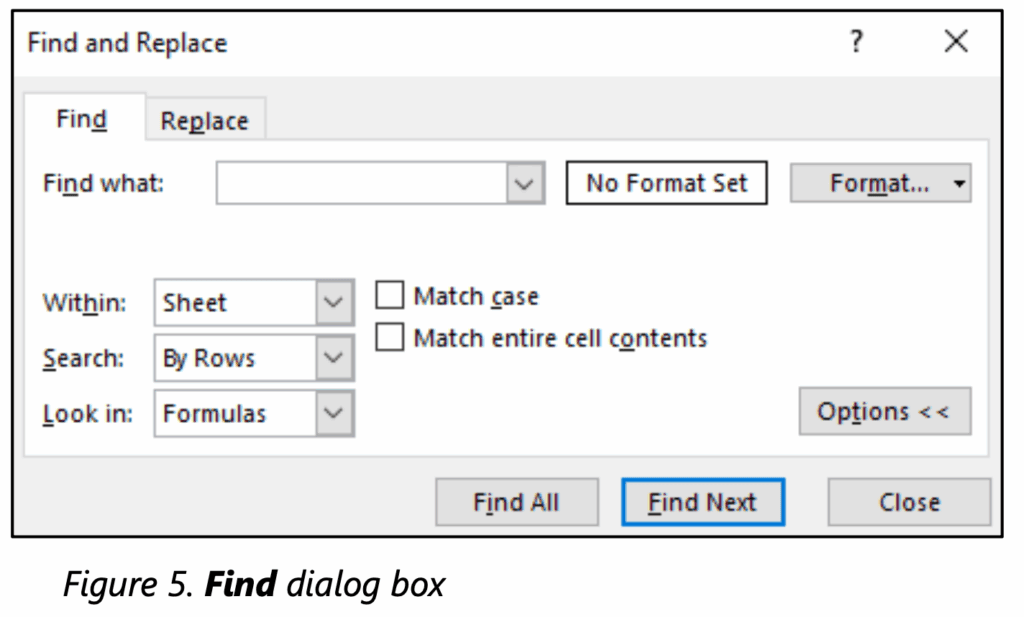Click the help question mark icon

point(856,42)
